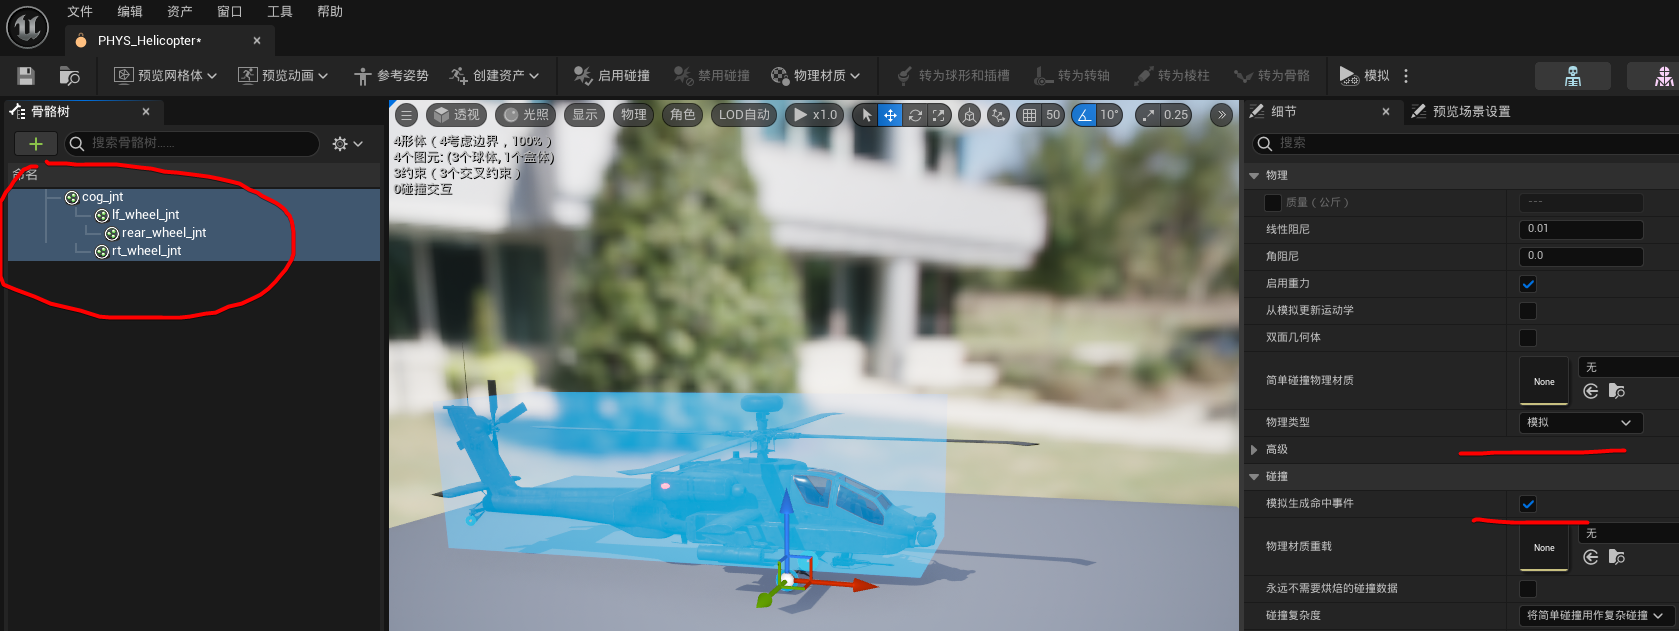
Task: Open the 光照 view mode menu
Action: 526,115
